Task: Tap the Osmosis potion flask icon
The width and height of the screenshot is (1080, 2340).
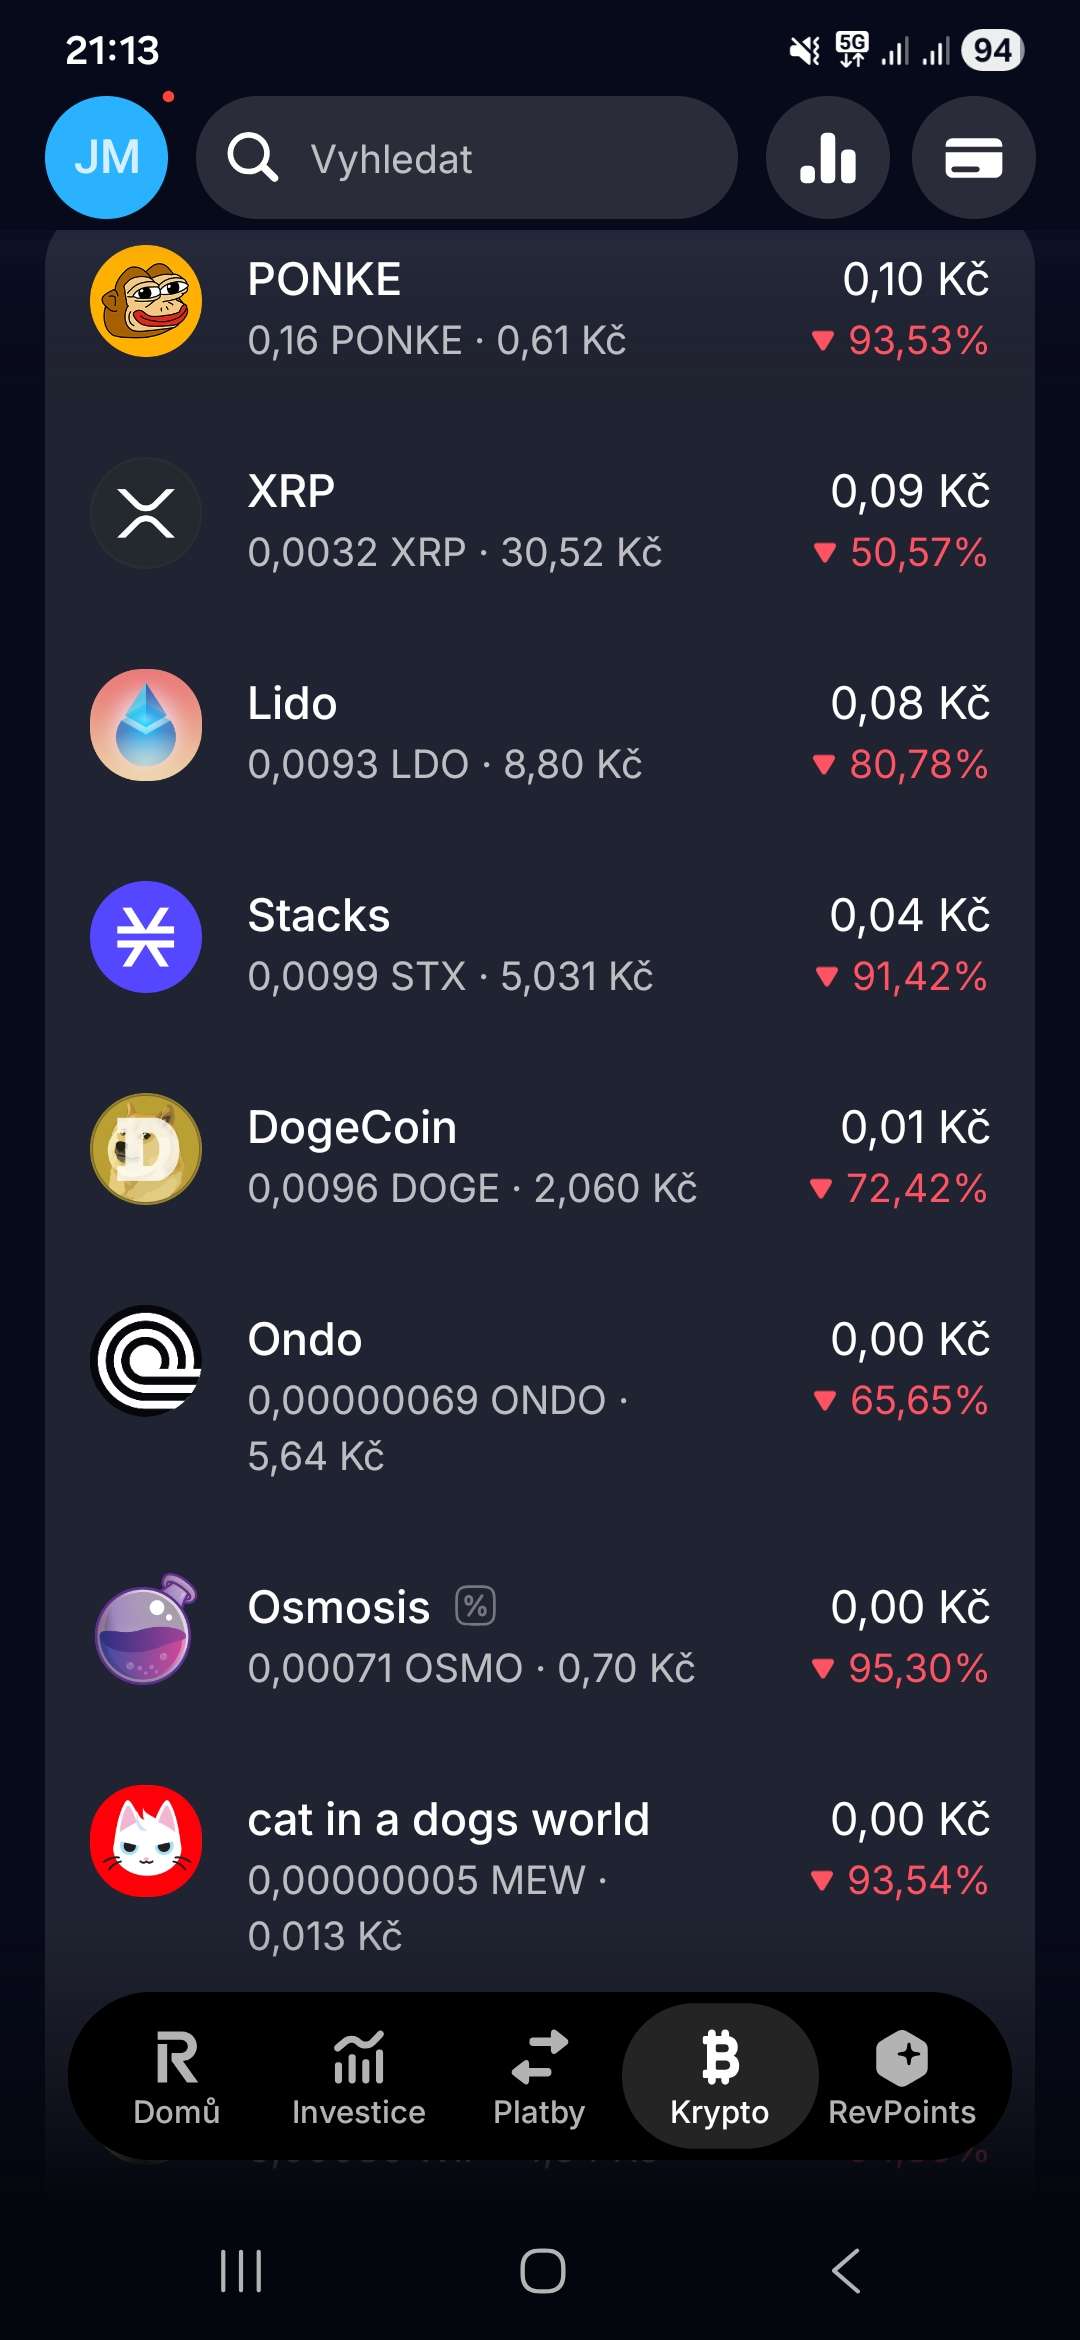Action: [x=146, y=1630]
